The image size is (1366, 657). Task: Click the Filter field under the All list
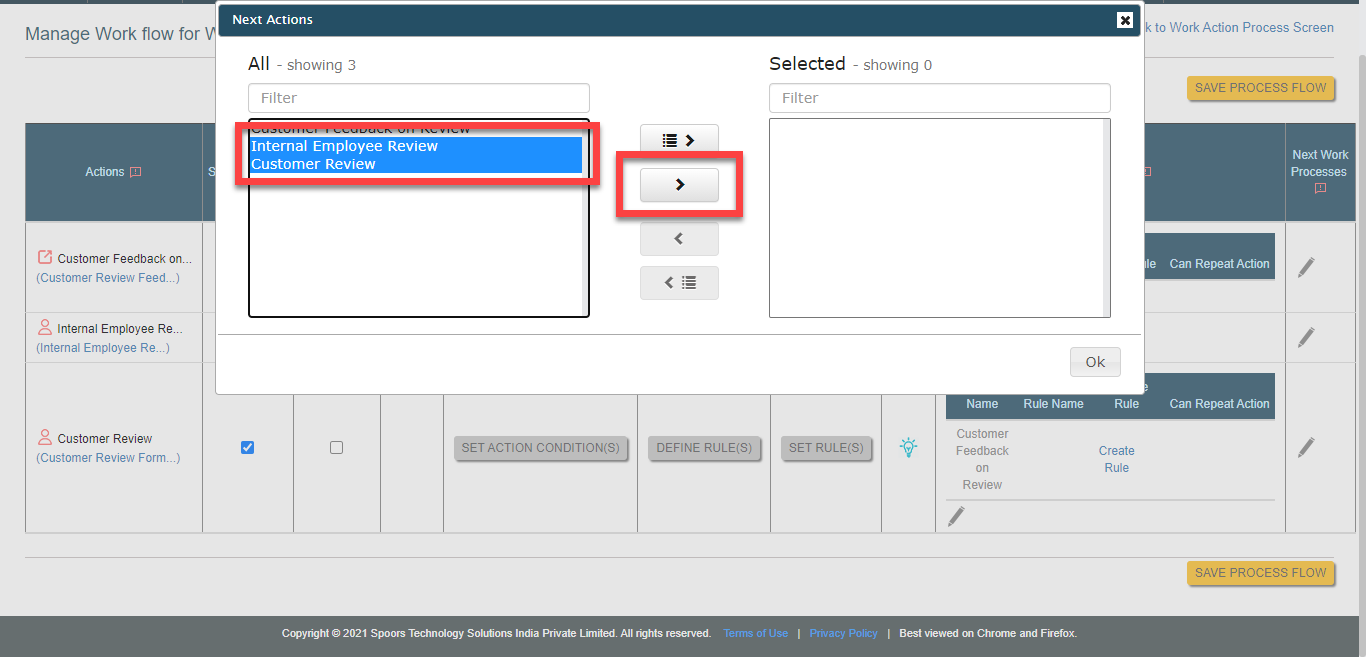click(x=418, y=97)
